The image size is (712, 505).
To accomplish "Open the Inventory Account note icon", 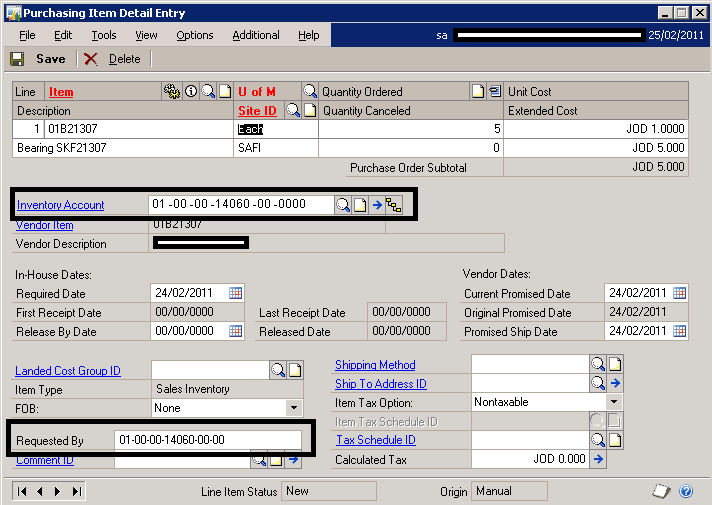I will (360, 205).
